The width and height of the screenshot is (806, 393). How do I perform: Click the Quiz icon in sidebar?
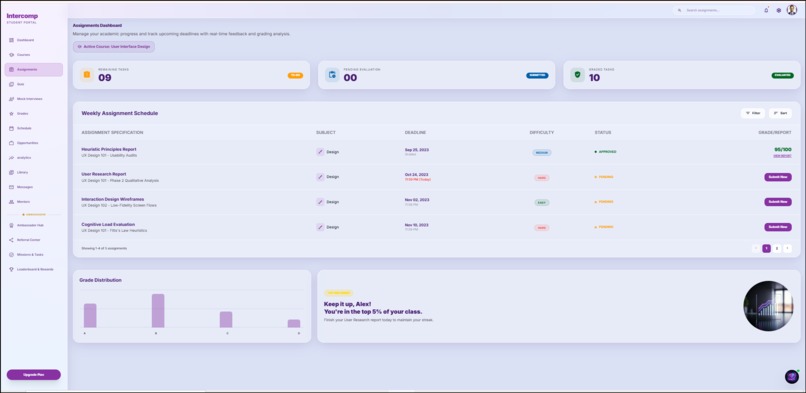tap(11, 84)
